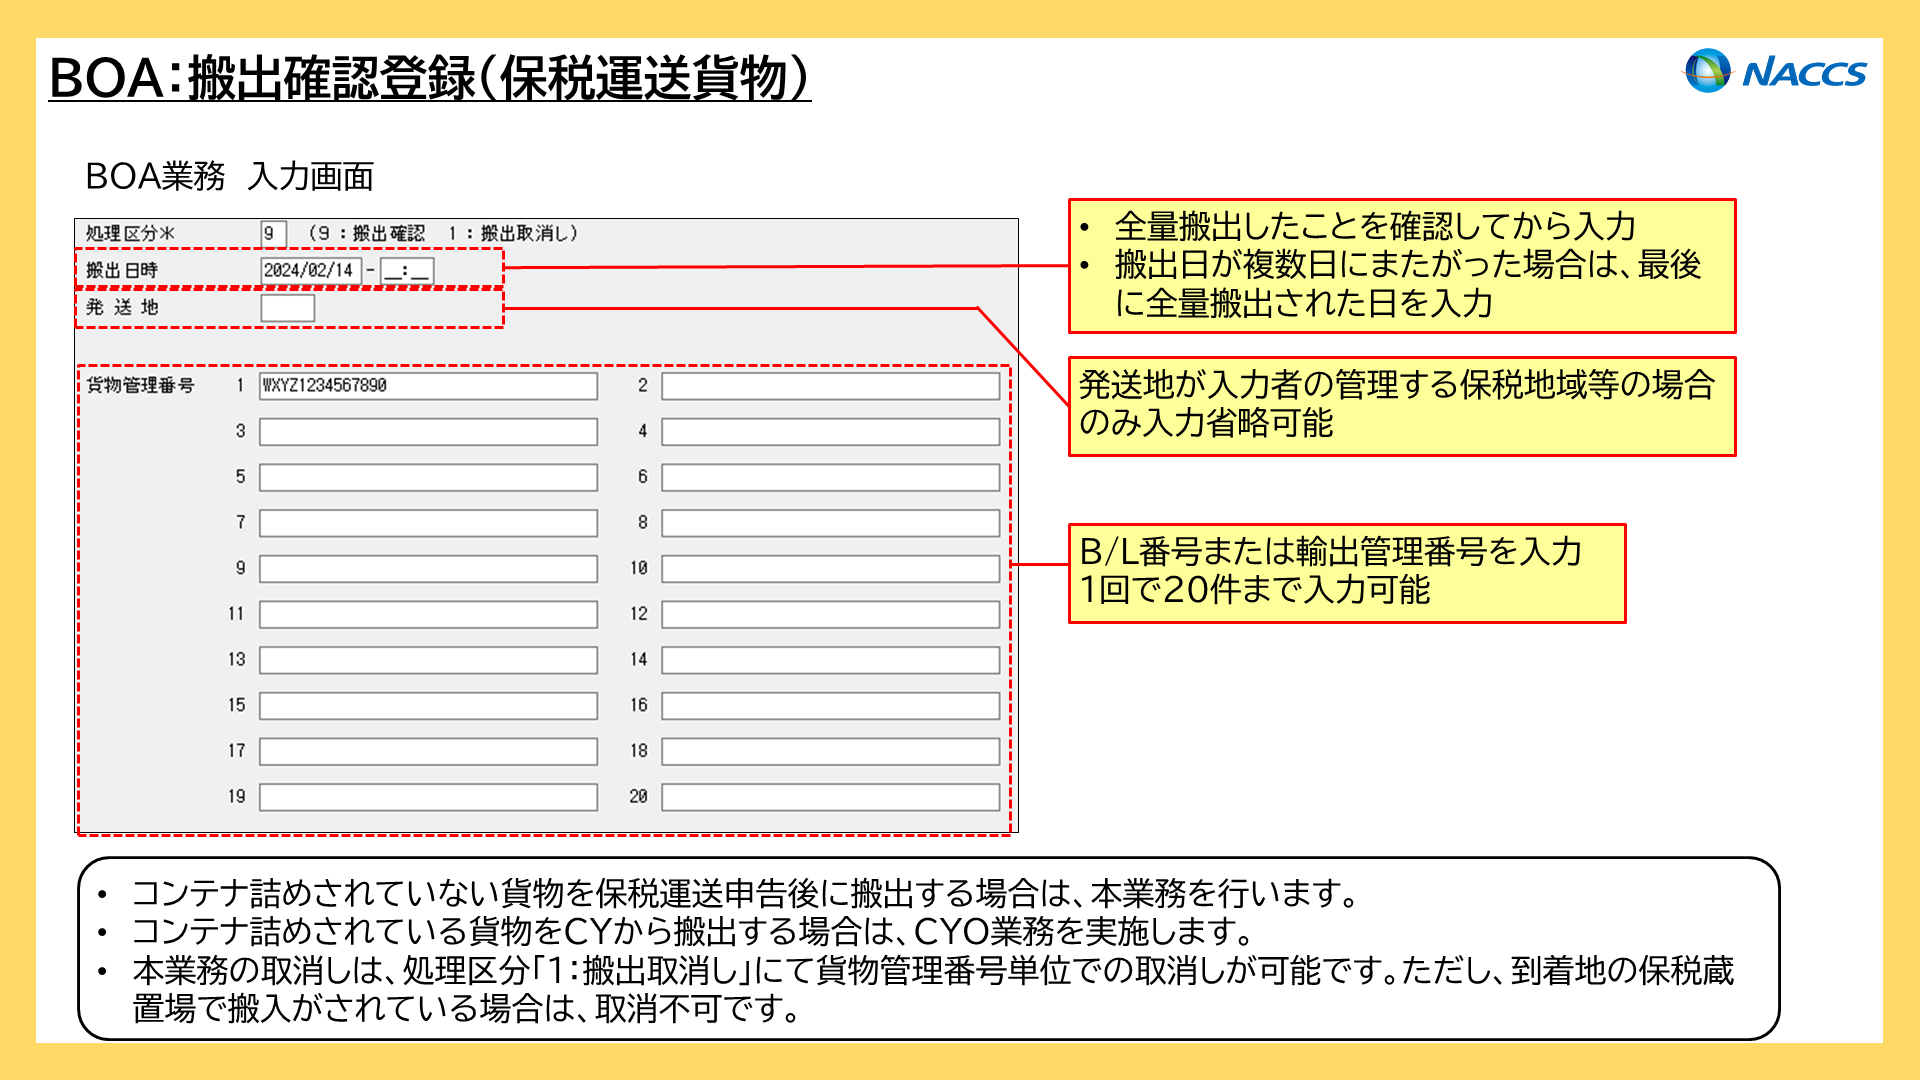
Task: Click 貨物管理番号 input field number 11
Action: (x=429, y=614)
